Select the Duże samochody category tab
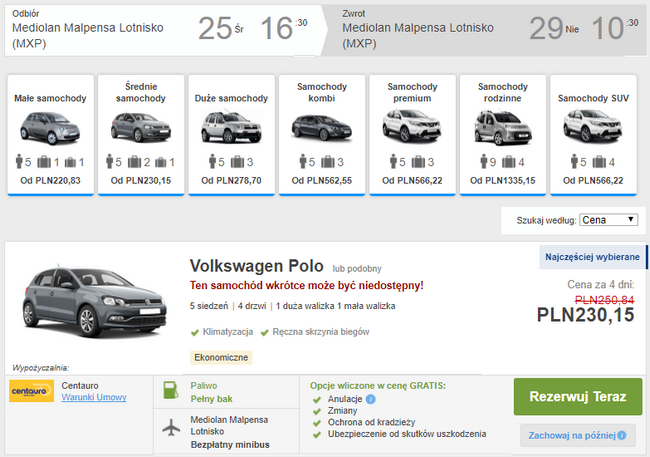The height and width of the screenshot is (457, 650). [x=231, y=130]
